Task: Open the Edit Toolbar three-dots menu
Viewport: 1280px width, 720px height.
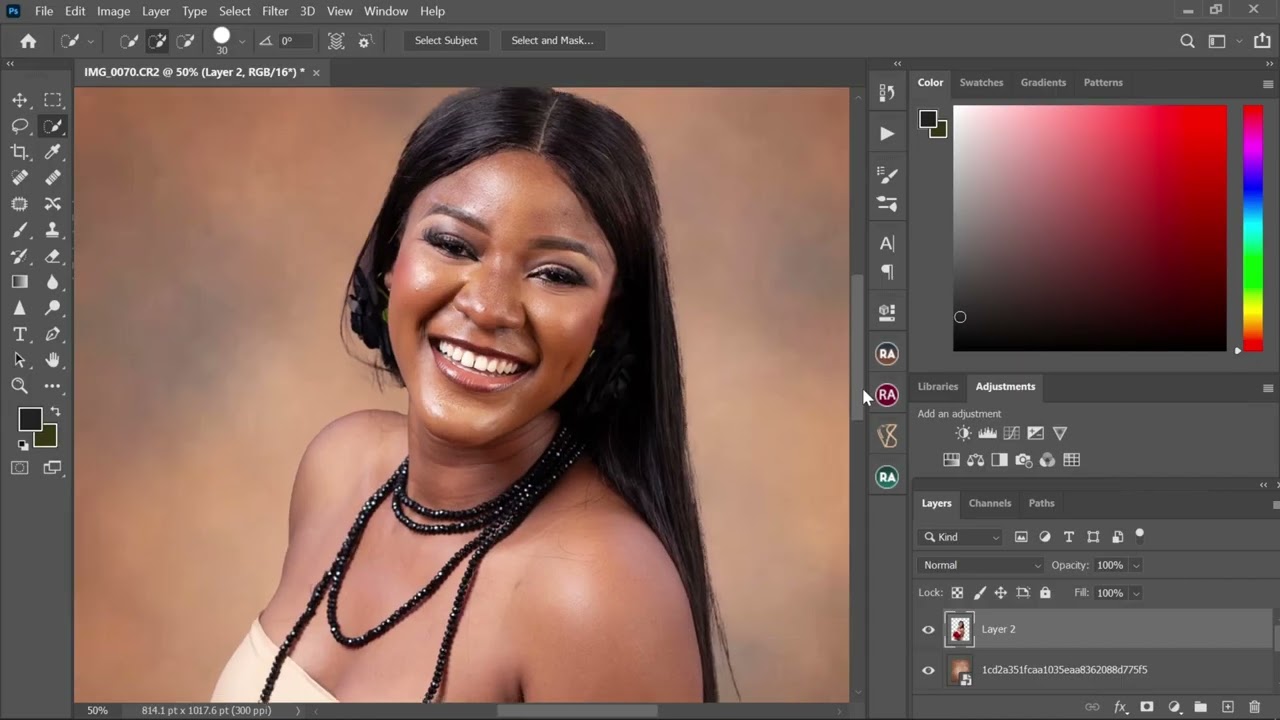Action: tap(53, 386)
